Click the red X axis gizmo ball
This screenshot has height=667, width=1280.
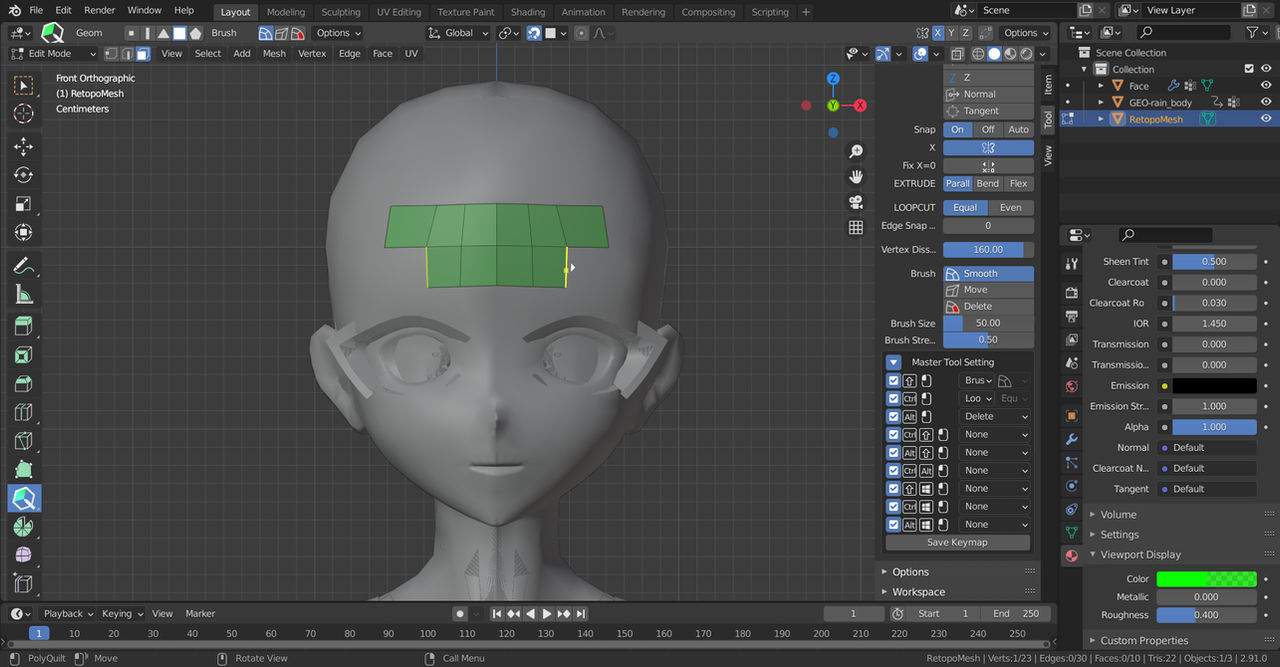click(860, 105)
